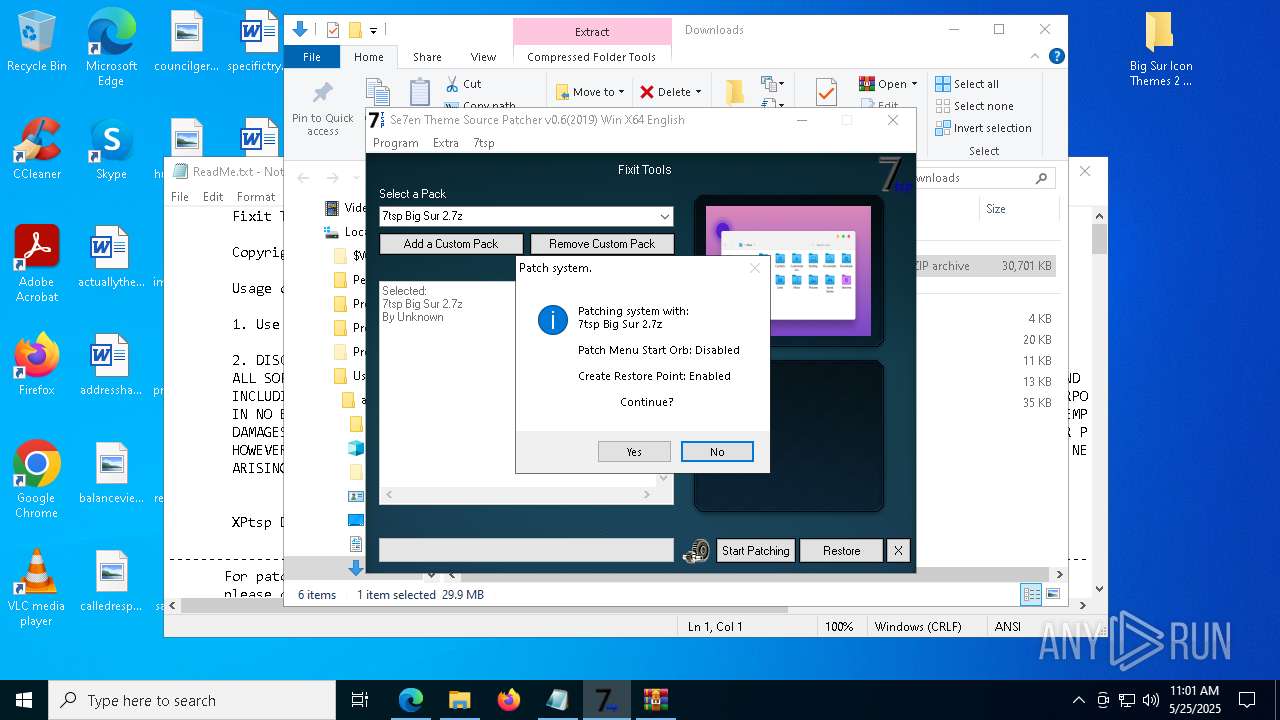Open Notepad File menu
Viewport: 1280px width, 720px height.
click(x=180, y=197)
